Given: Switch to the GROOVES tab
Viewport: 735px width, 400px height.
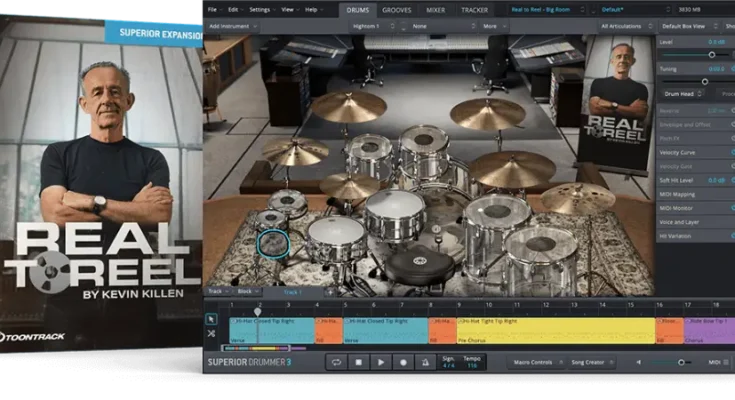Looking at the screenshot, I should tap(395, 9).
